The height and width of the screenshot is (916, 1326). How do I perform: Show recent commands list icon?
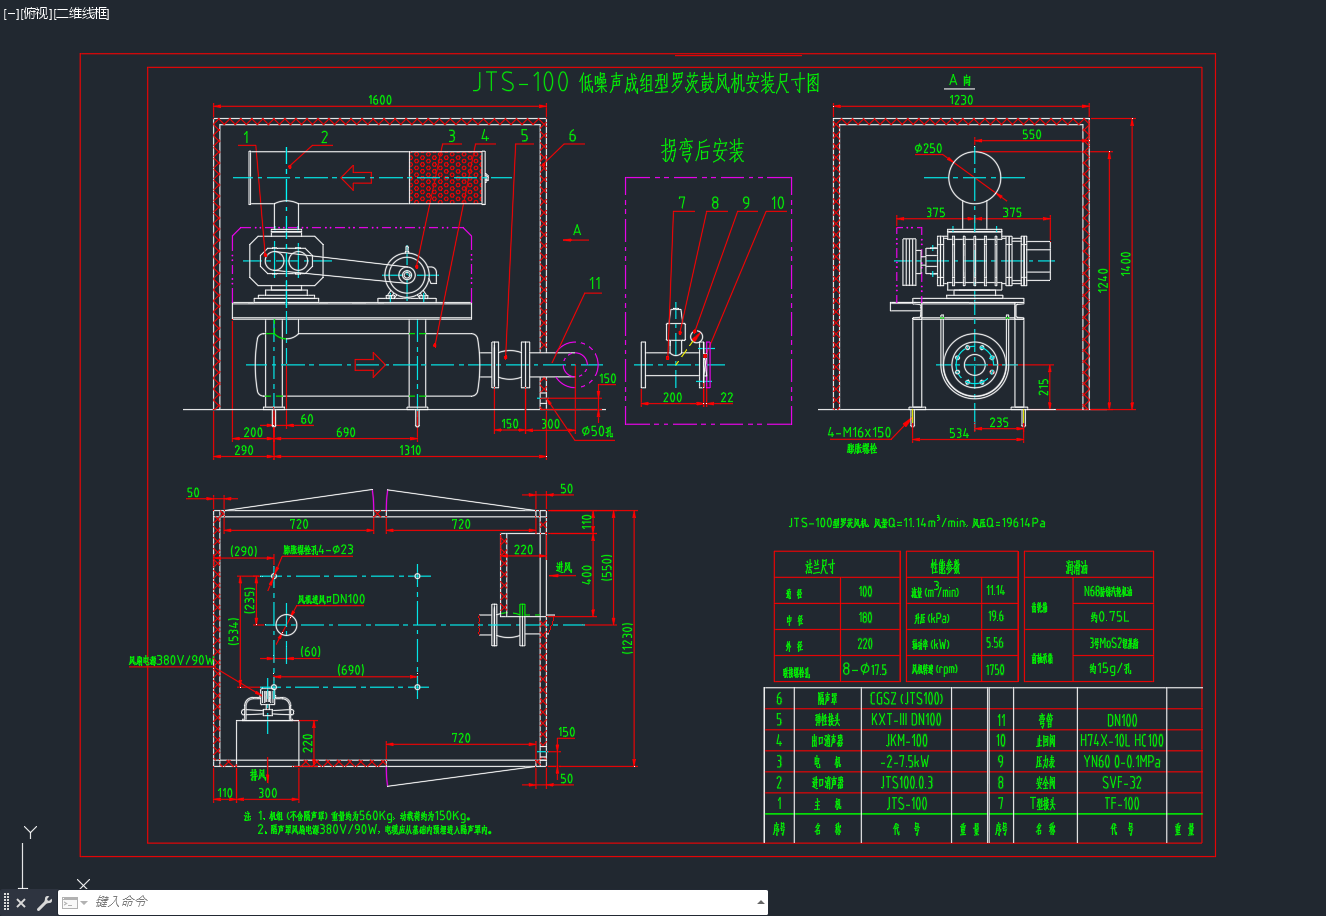click(x=72, y=903)
